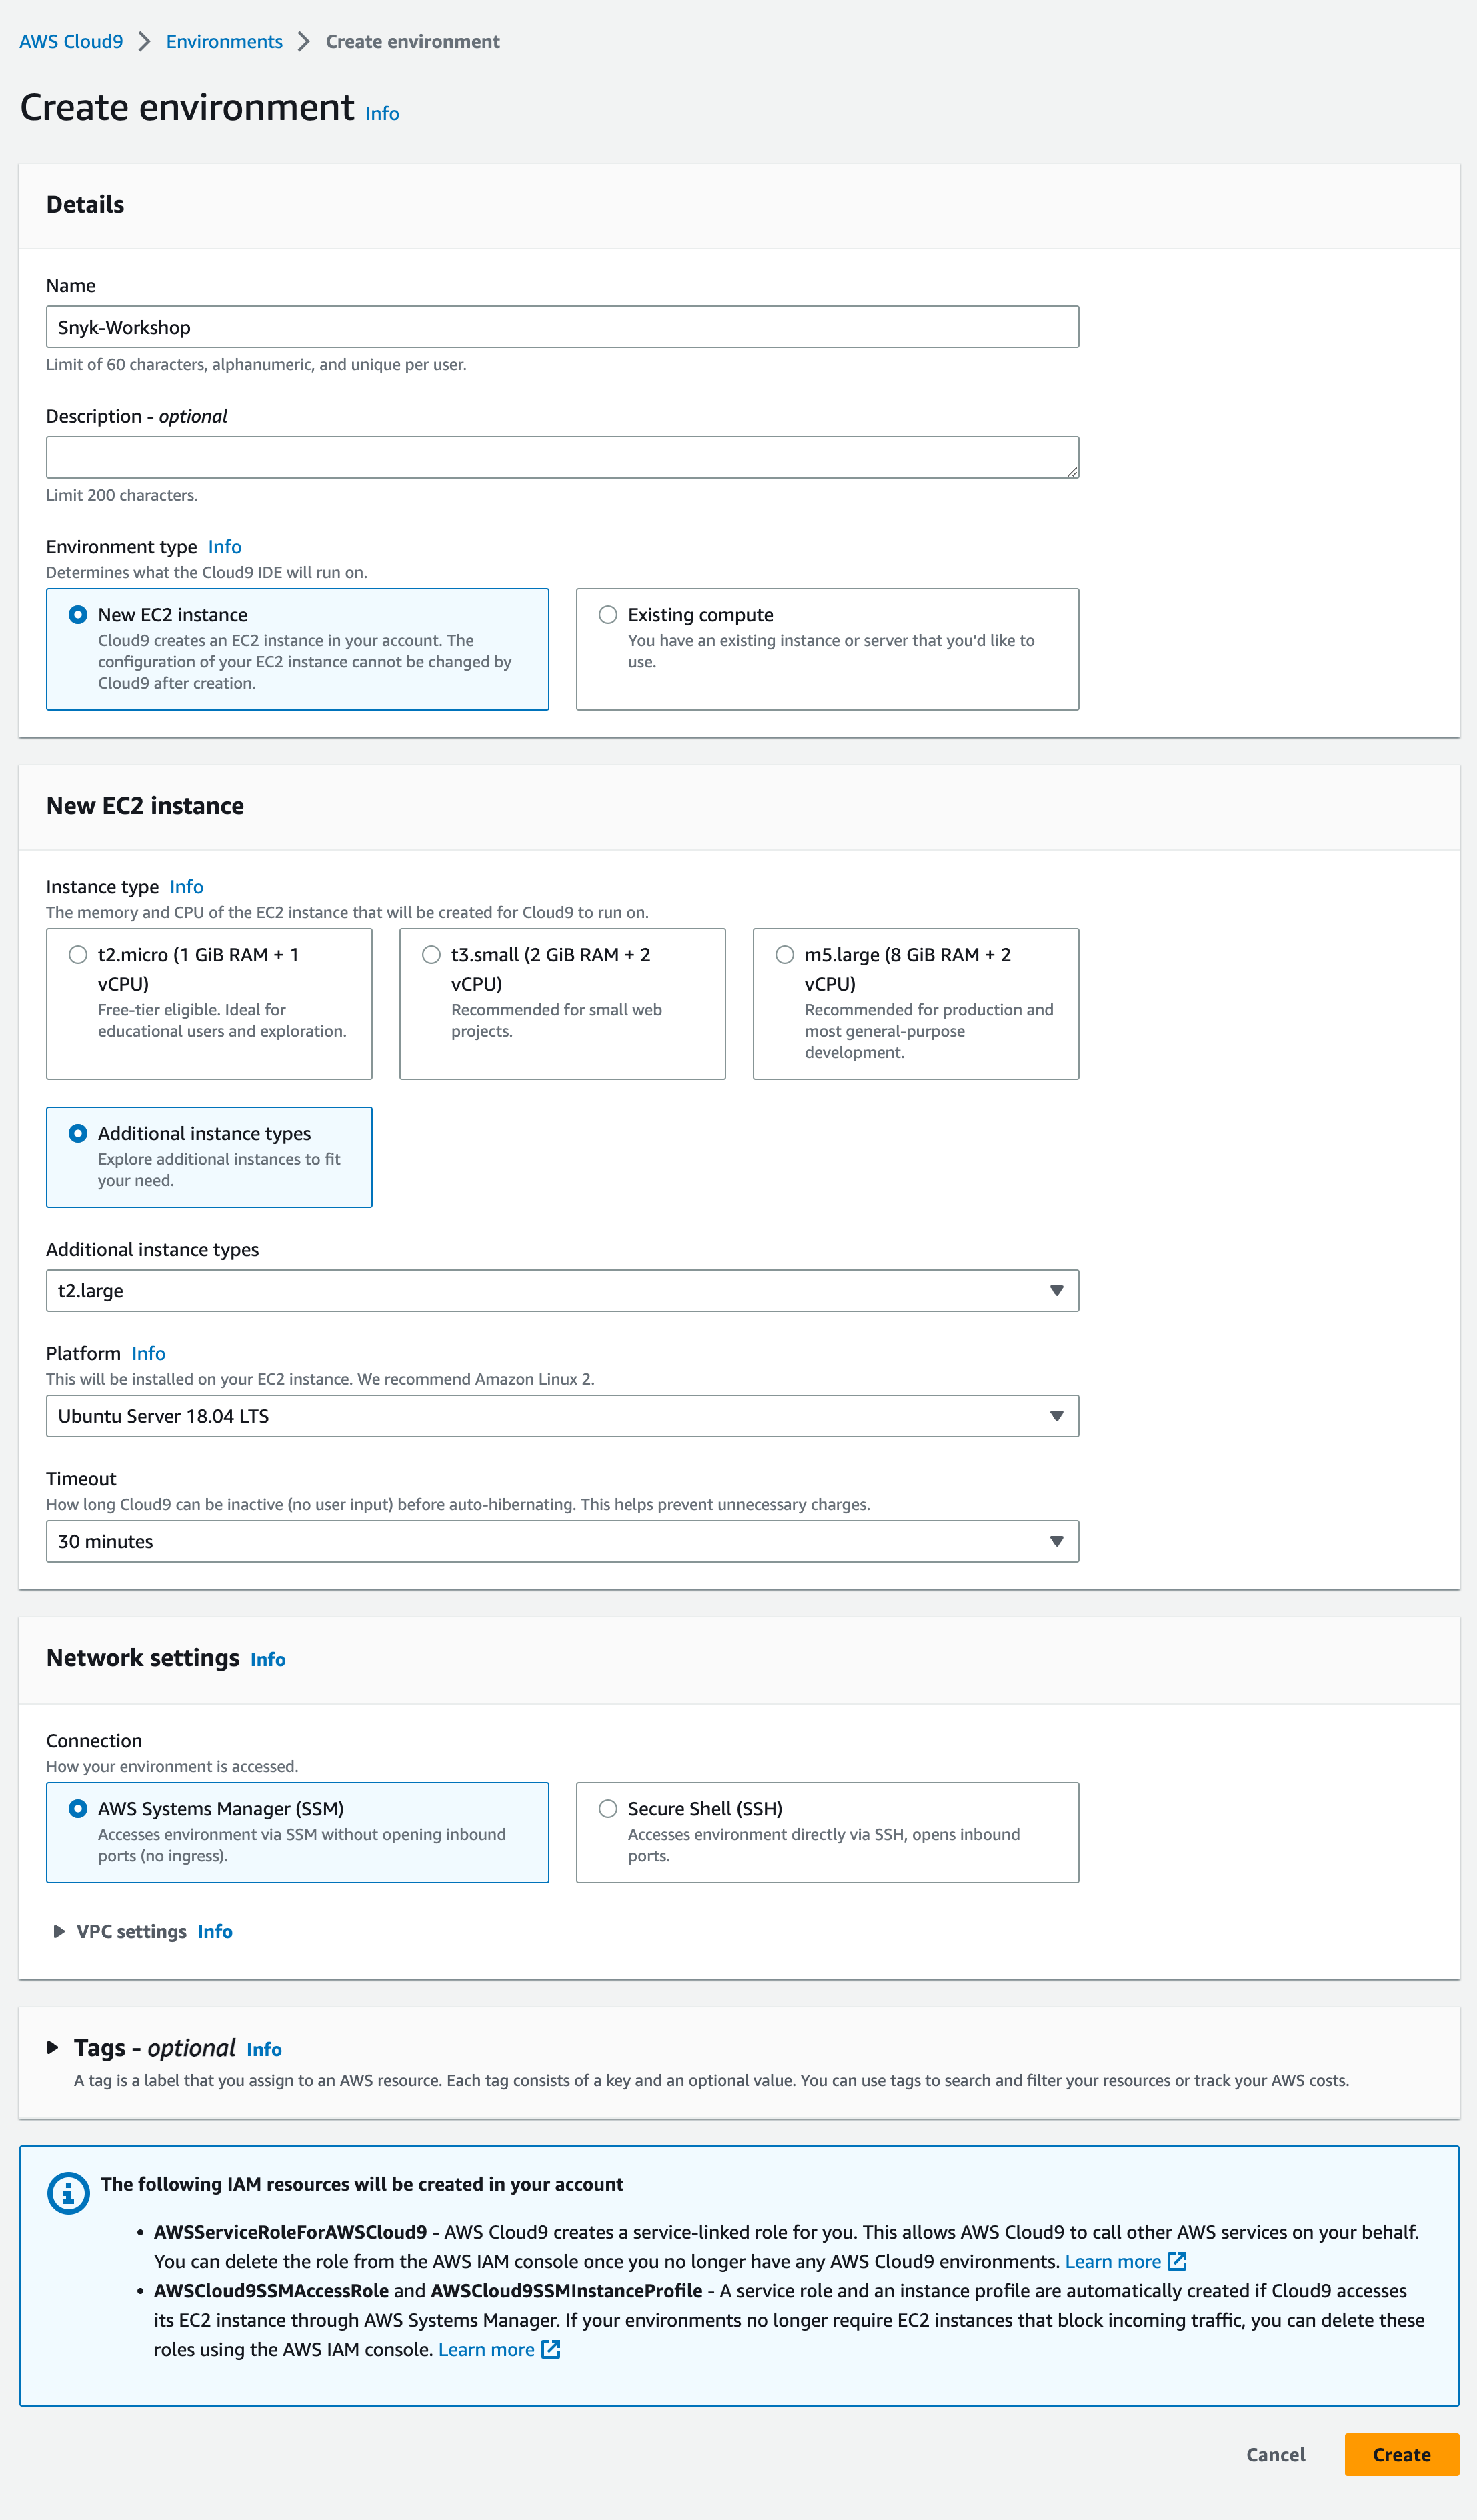Click the Description field resize grip icon

tap(1072, 471)
